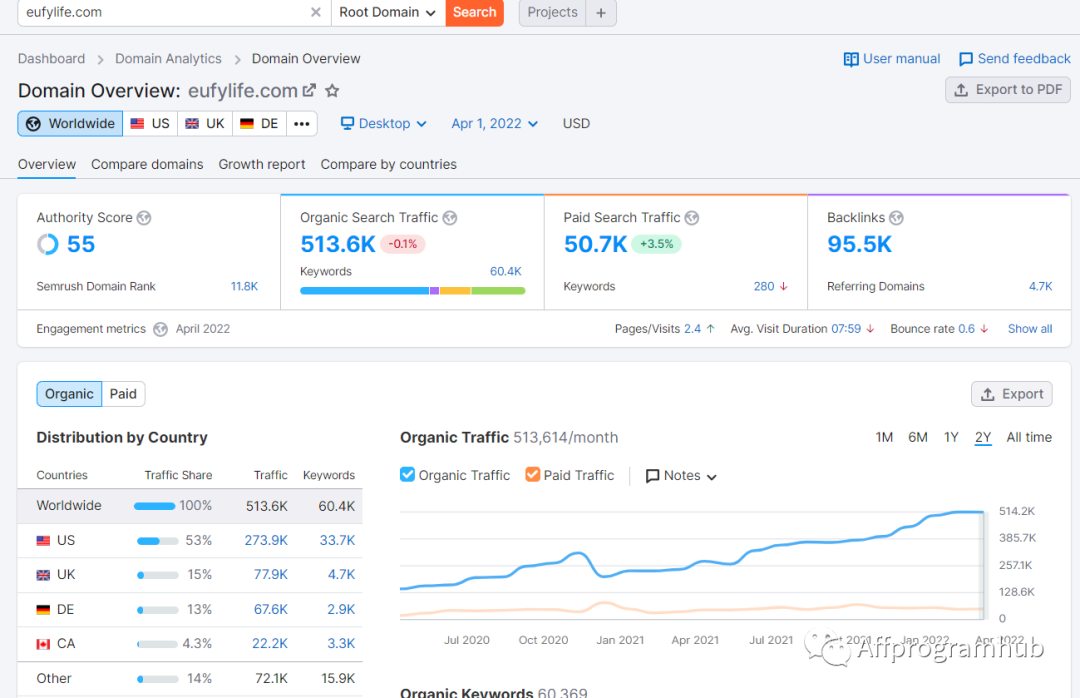The image size is (1080, 698).
Task: Switch the distribution view to Organic
Action: [x=69, y=394]
